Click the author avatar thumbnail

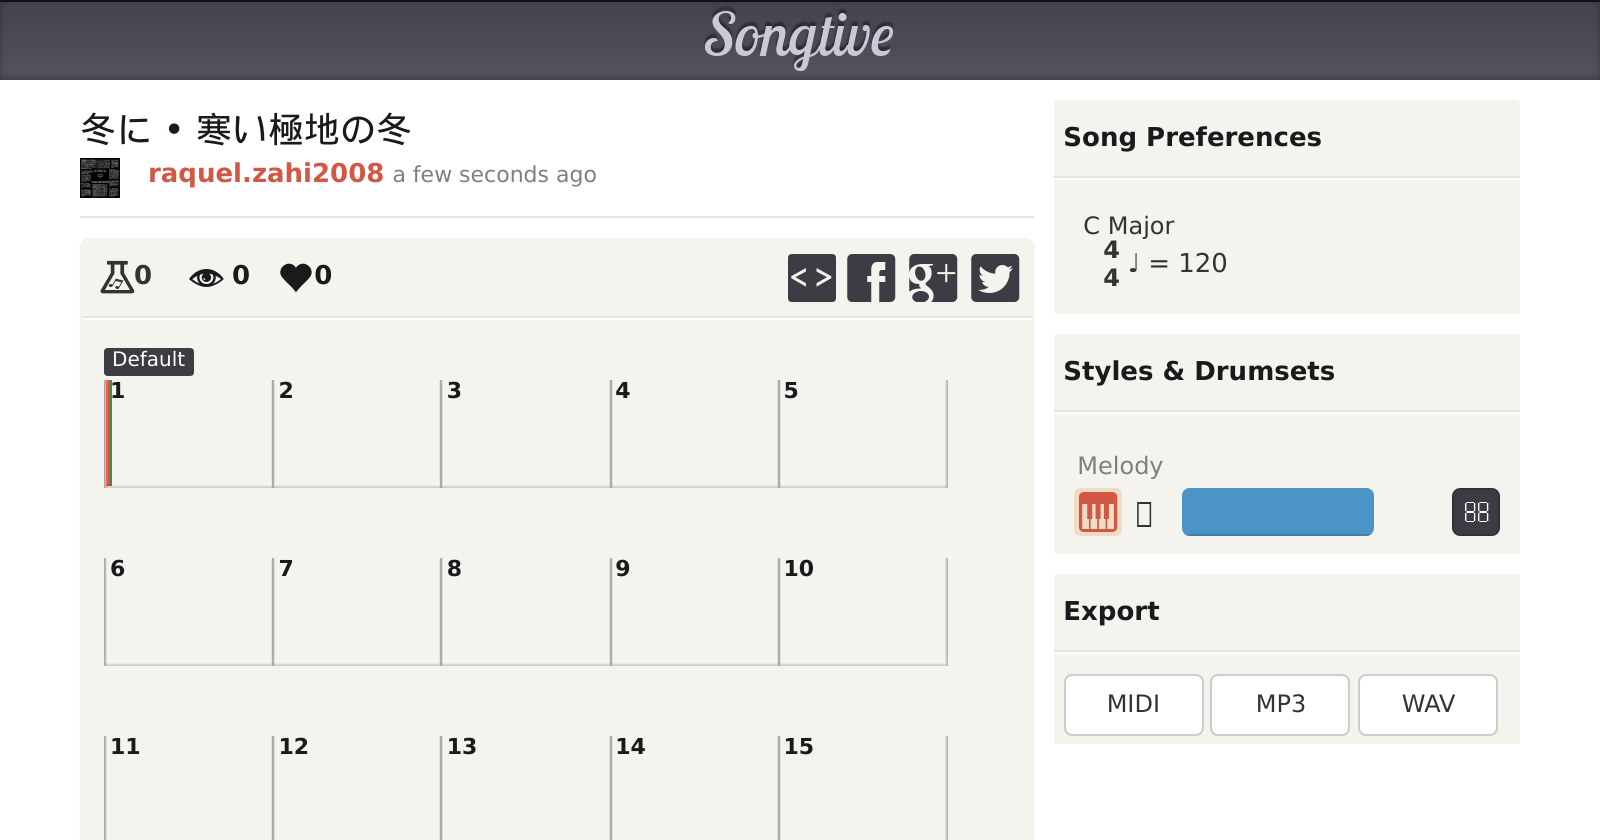pos(100,178)
